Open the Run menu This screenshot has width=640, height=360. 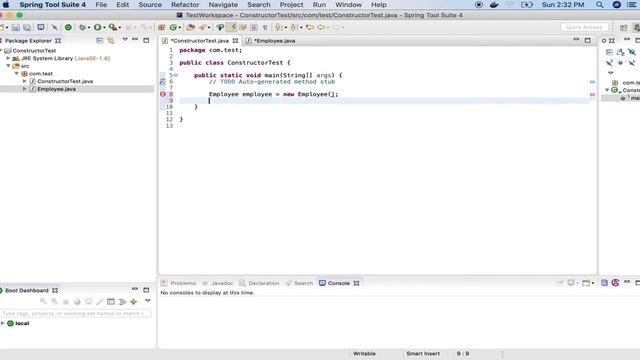tap(319, 5)
